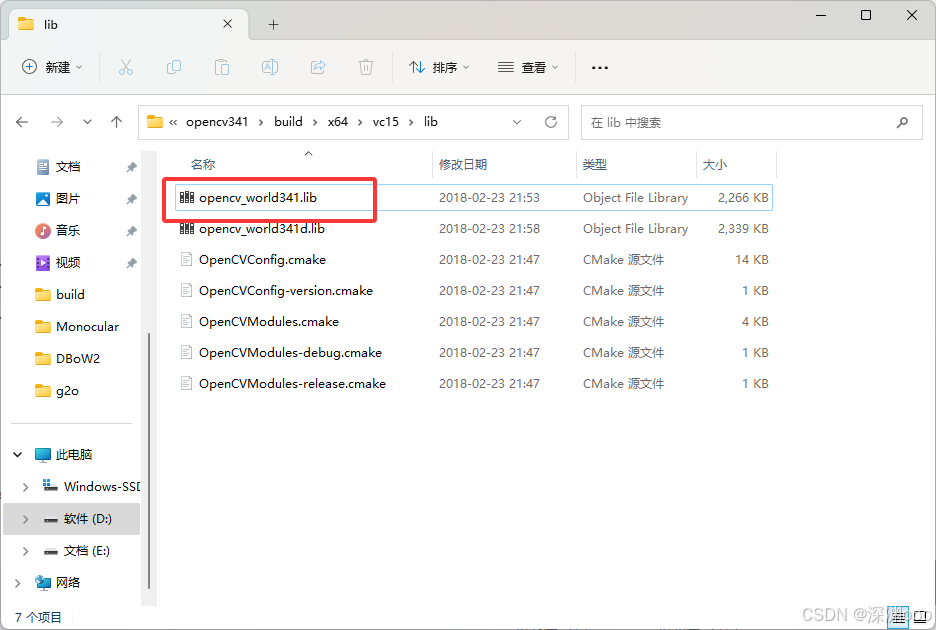Image resolution: width=936 pixels, height=630 pixels.
Task: Expand address bar history dropdown
Action: 517,122
